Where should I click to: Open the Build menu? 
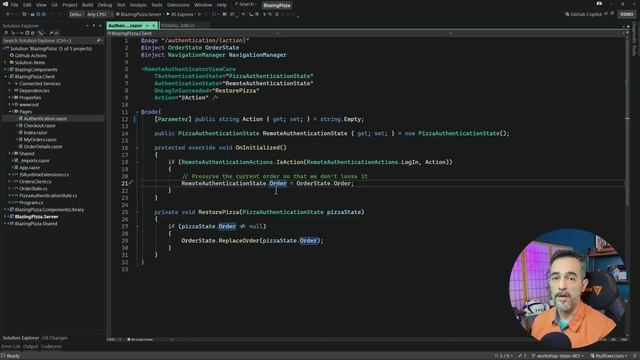[x=87, y=5]
